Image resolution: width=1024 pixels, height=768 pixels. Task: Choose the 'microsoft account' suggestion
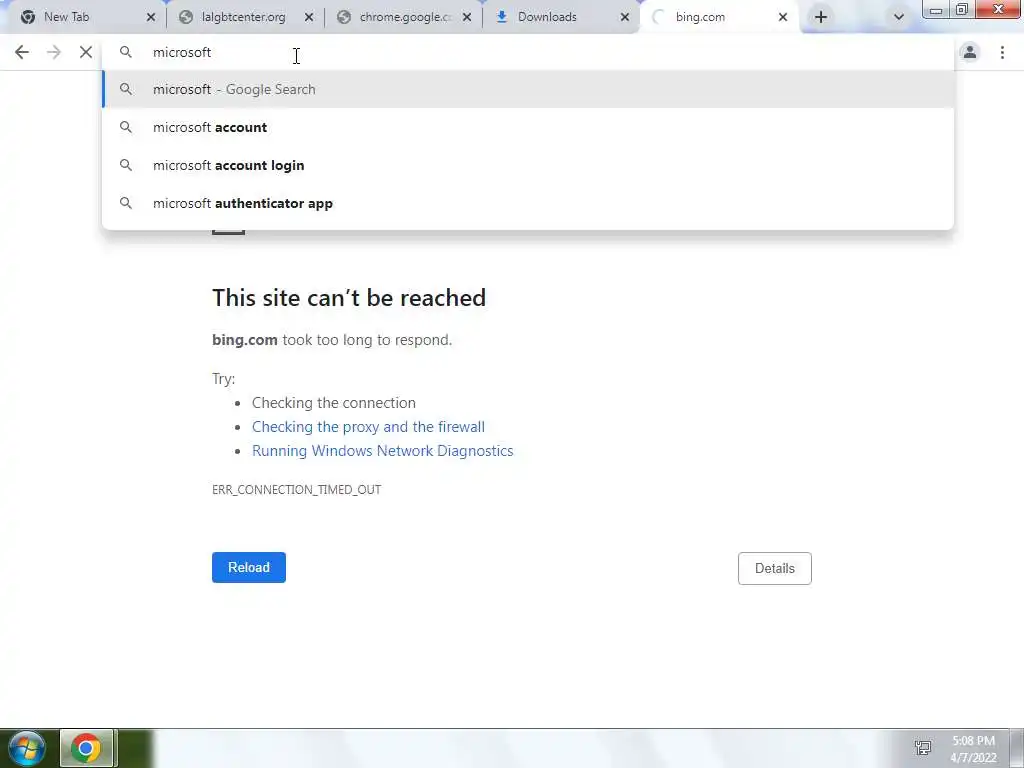pyautogui.click(x=528, y=127)
